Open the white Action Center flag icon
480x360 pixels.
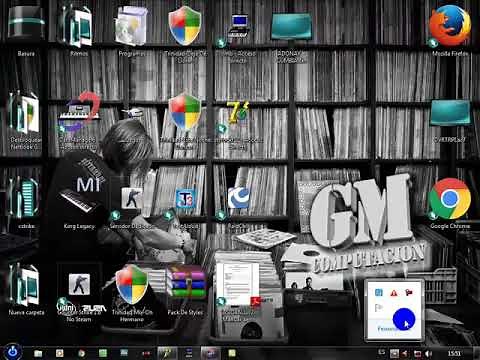379,307
